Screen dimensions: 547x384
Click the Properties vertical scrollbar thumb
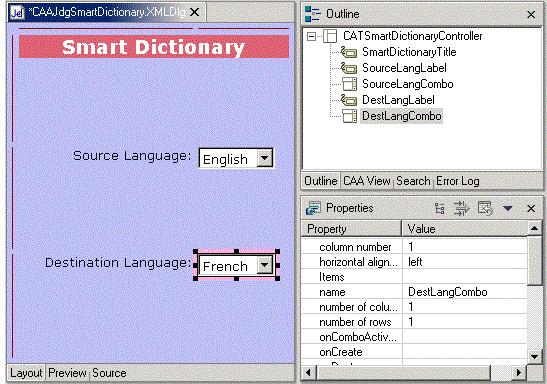pyautogui.click(x=534, y=261)
